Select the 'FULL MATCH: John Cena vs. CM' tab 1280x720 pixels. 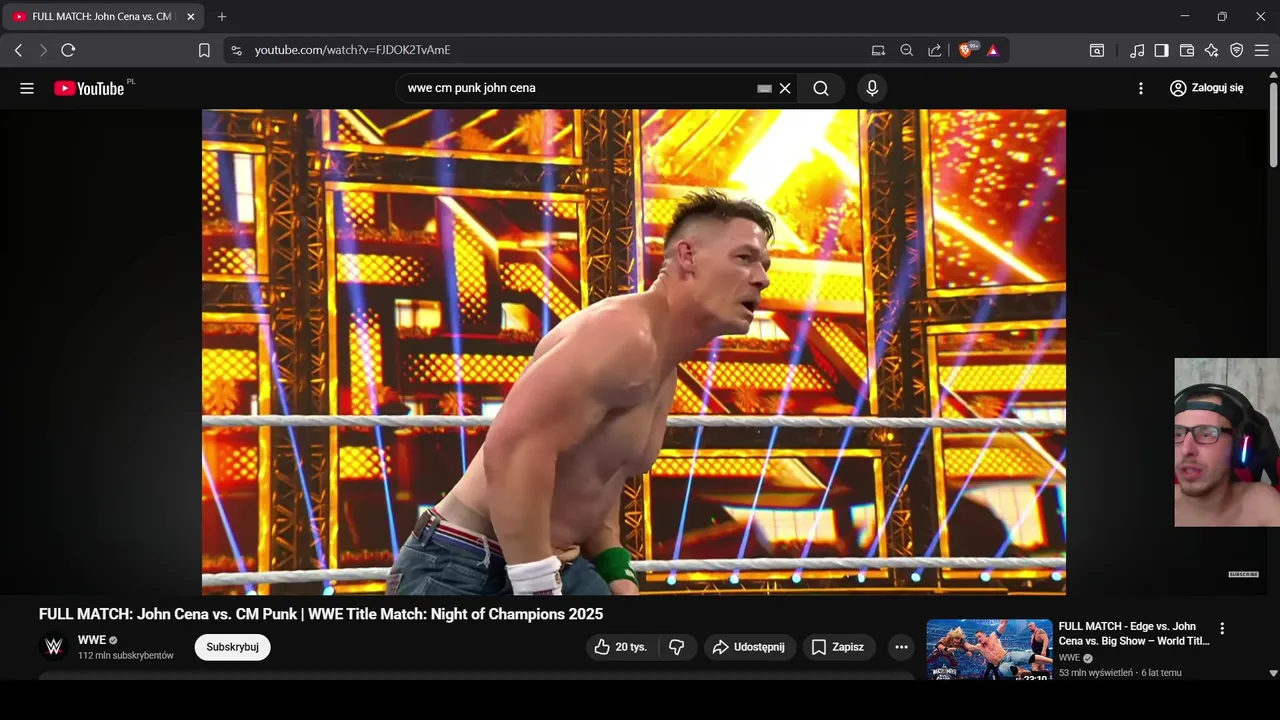click(104, 17)
